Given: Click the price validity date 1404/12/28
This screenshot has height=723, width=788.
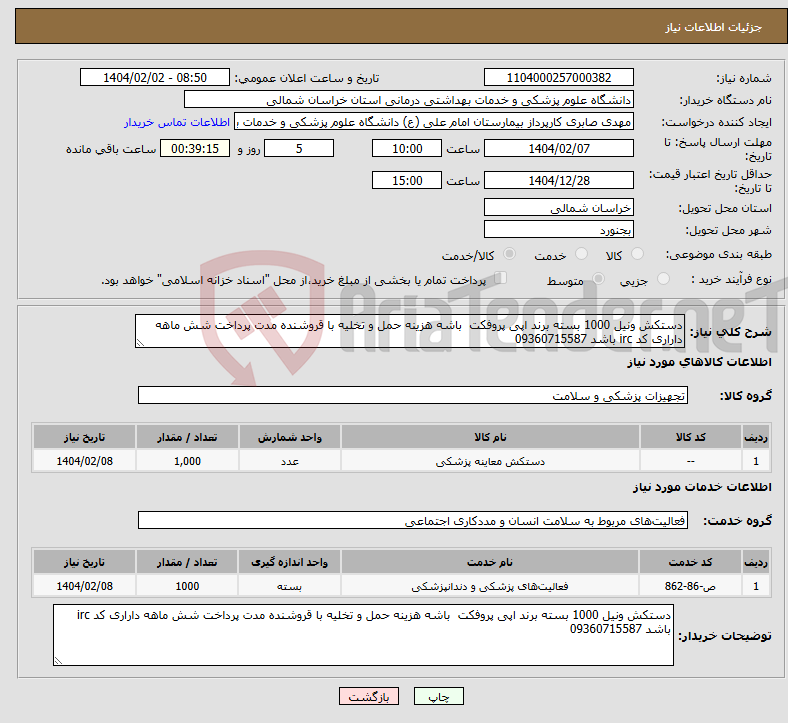Looking at the screenshot, I should pyautogui.click(x=558, y=180).
